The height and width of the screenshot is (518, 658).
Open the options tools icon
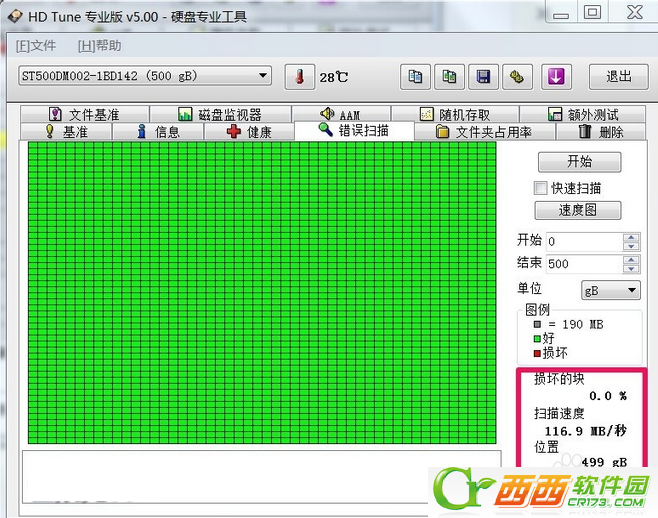tap(517, 77)
